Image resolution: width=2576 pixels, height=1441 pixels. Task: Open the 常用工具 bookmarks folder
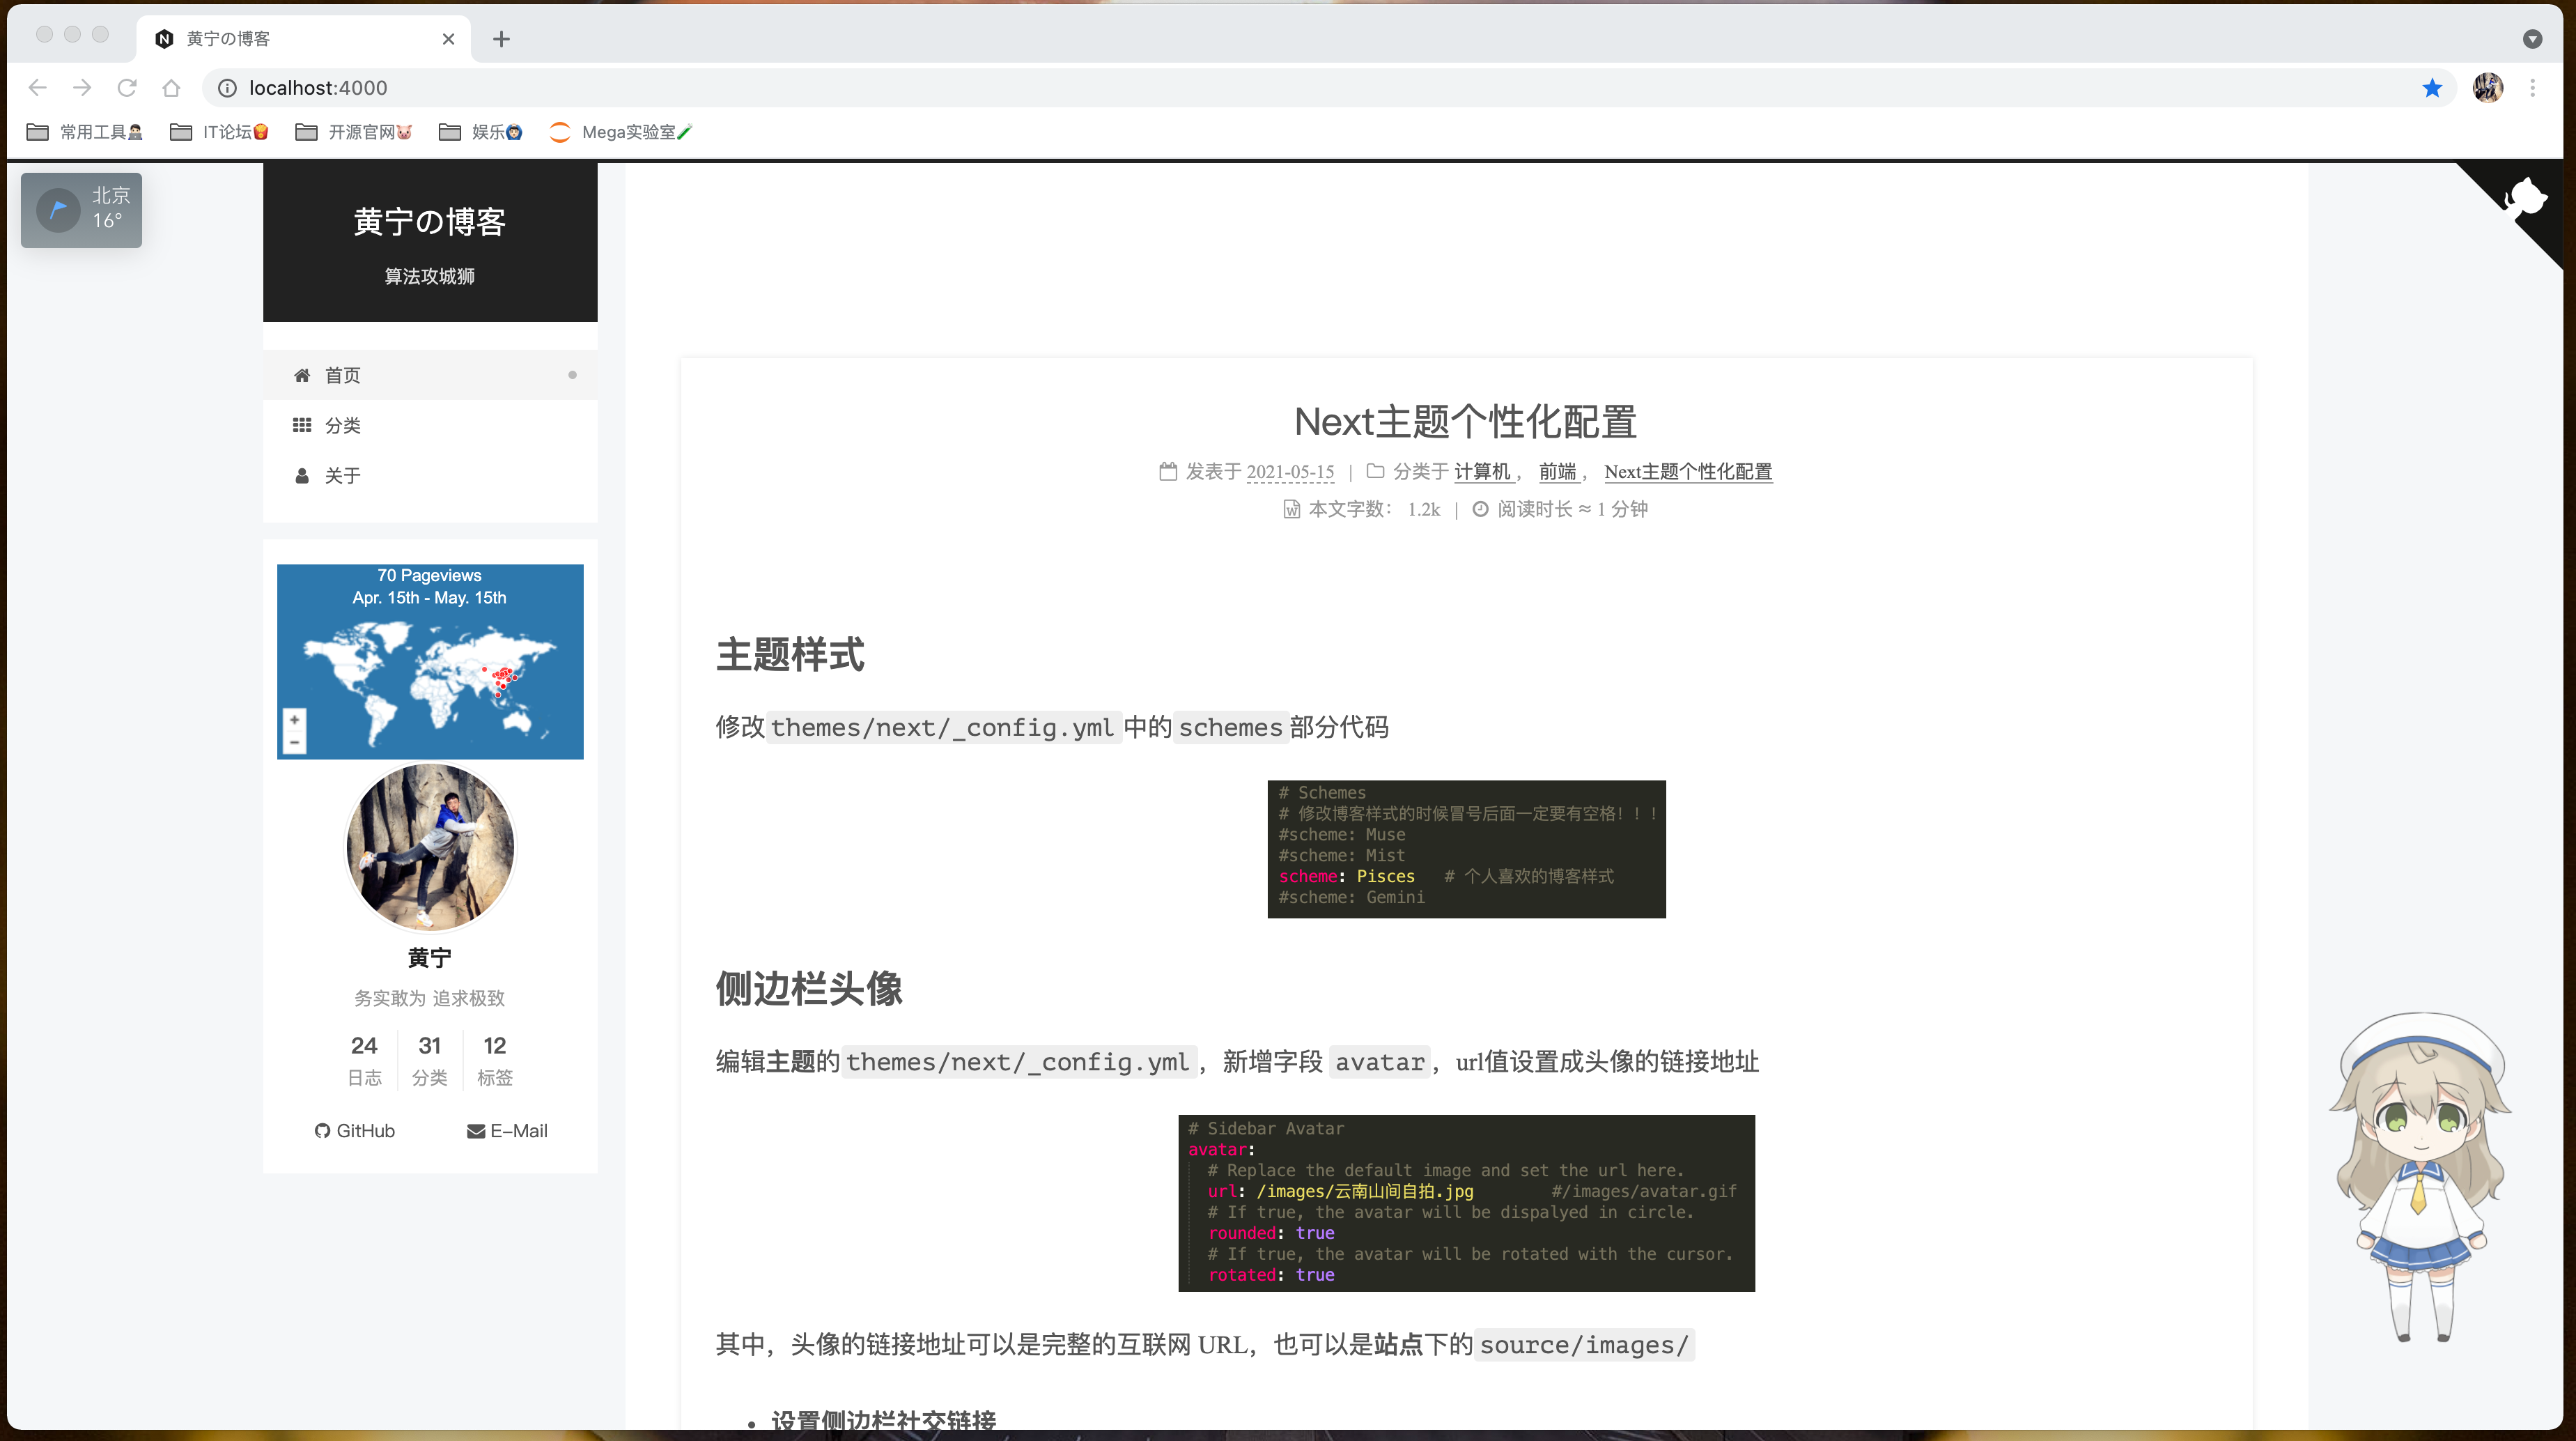pyautogui.click(x=84, y=132)
